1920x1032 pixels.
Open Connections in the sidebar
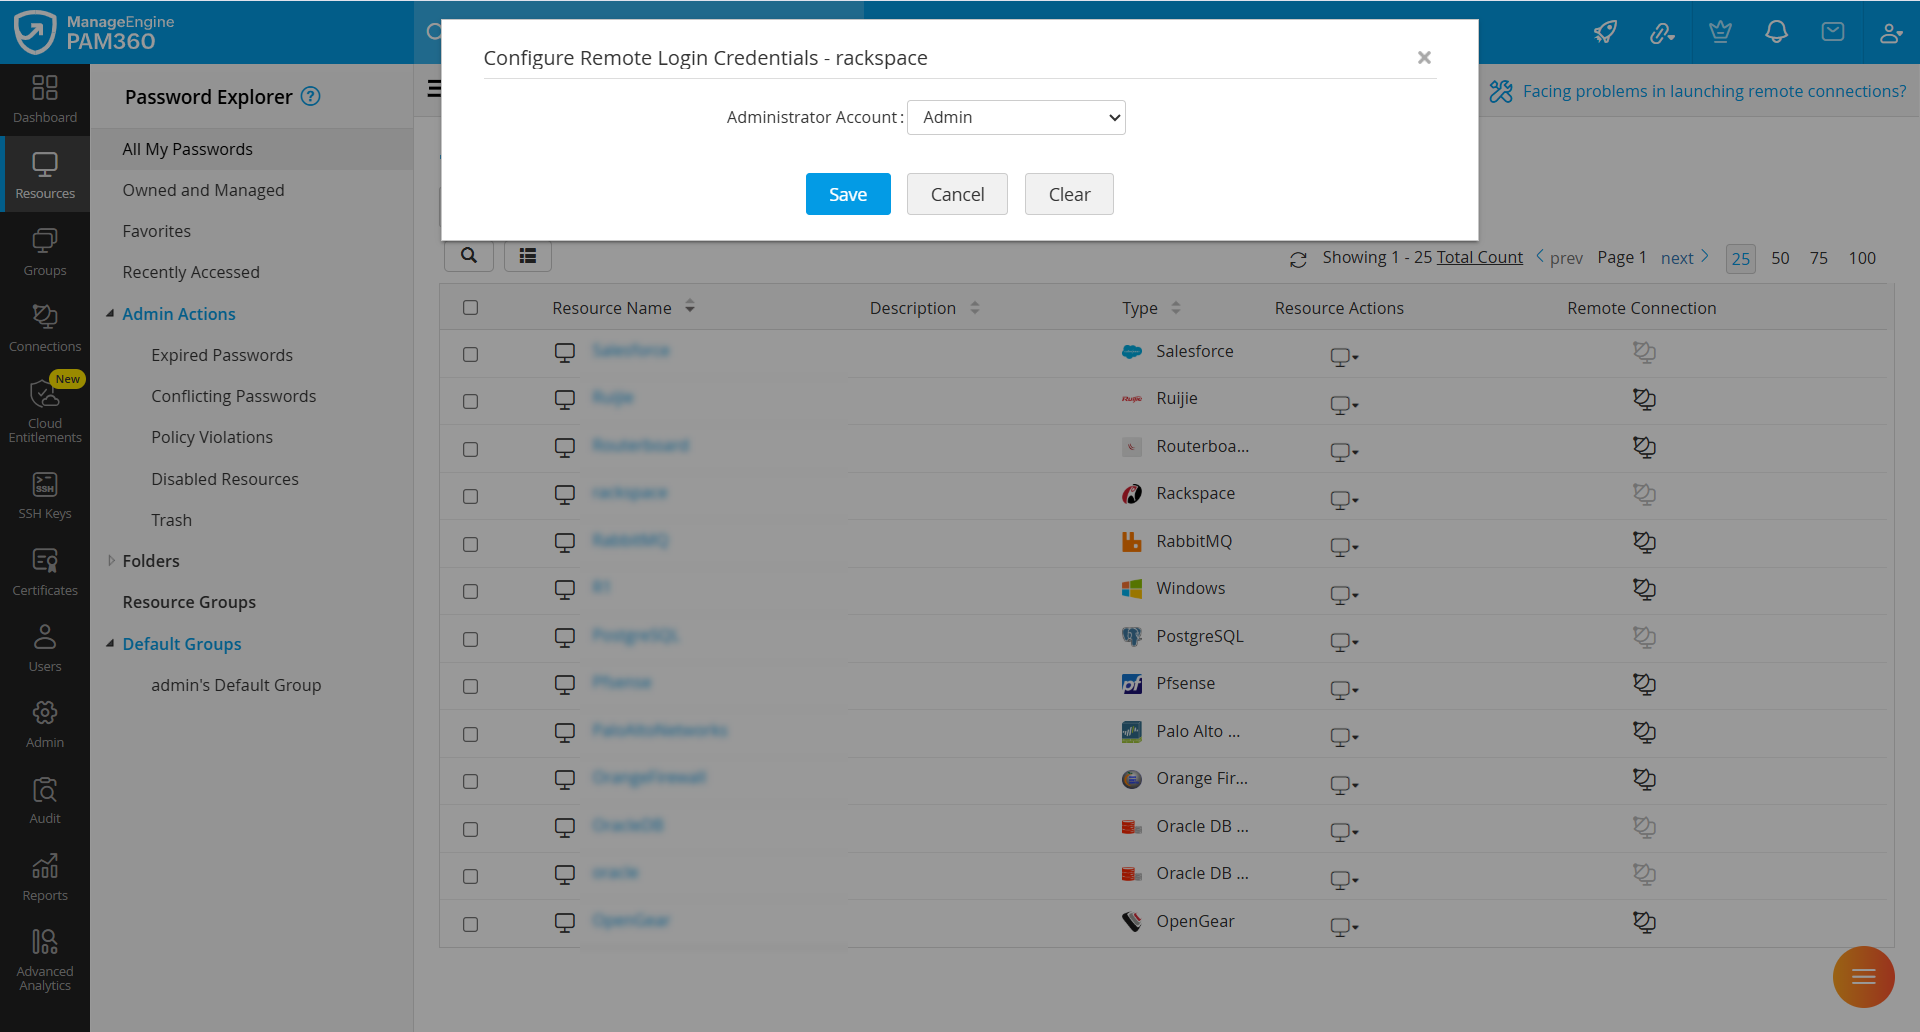coord(45,329)
